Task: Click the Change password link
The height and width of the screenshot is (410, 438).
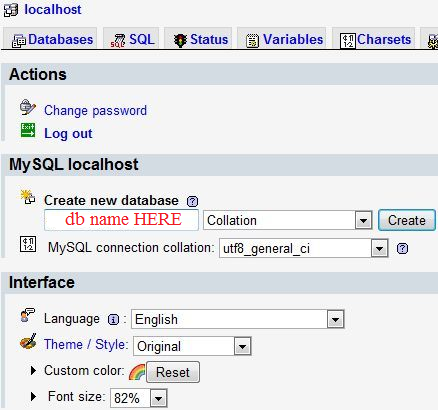Action: [x=95, y=110]
